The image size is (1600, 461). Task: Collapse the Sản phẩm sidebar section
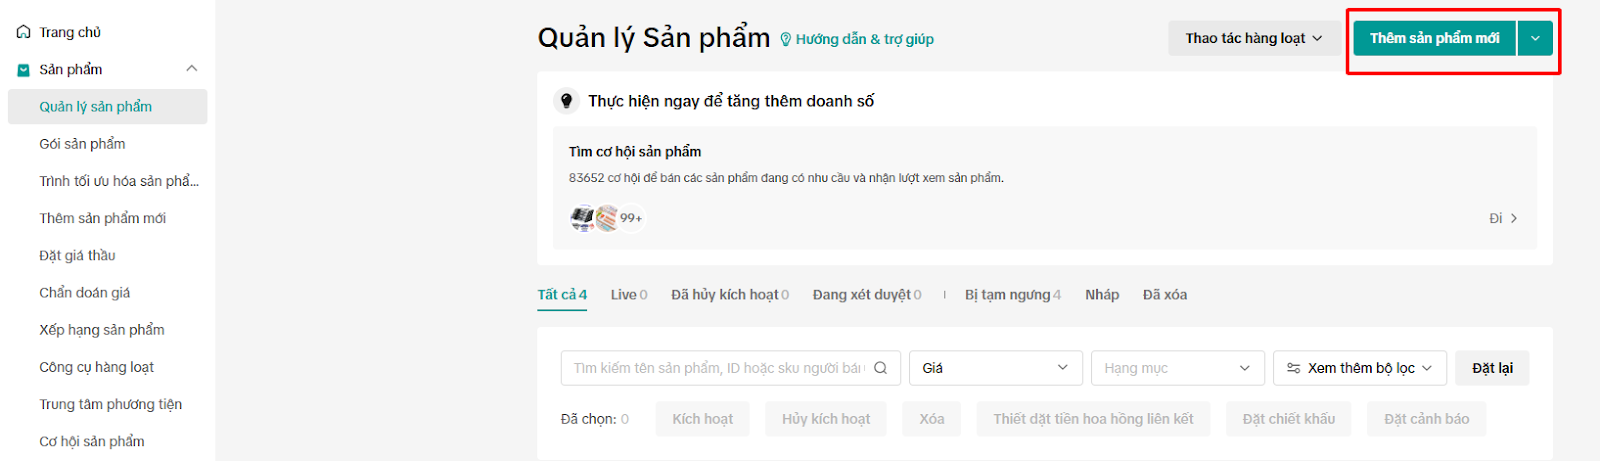[x=192, y=69]
